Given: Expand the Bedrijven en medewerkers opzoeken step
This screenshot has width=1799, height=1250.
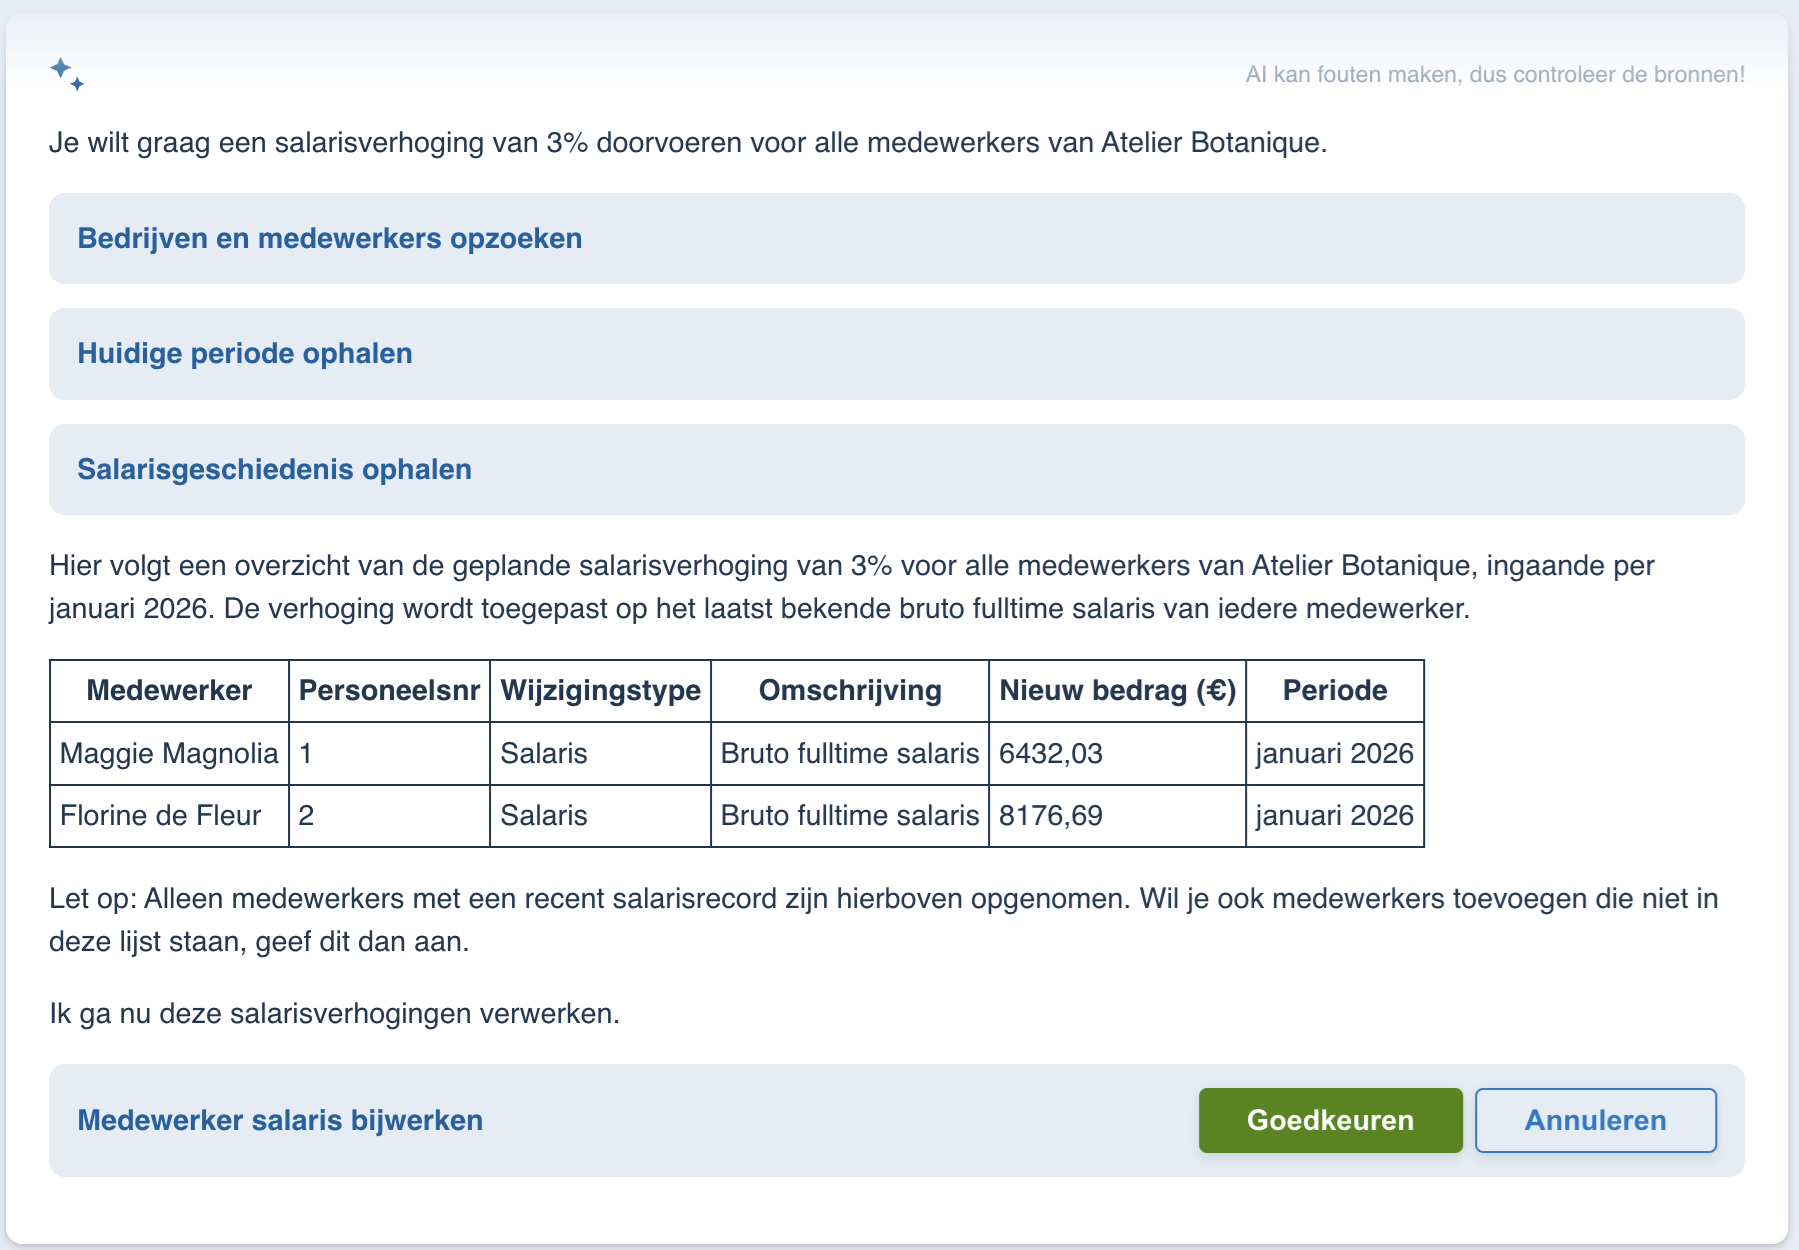Looking at the screenshot, I should pos(897,239).
